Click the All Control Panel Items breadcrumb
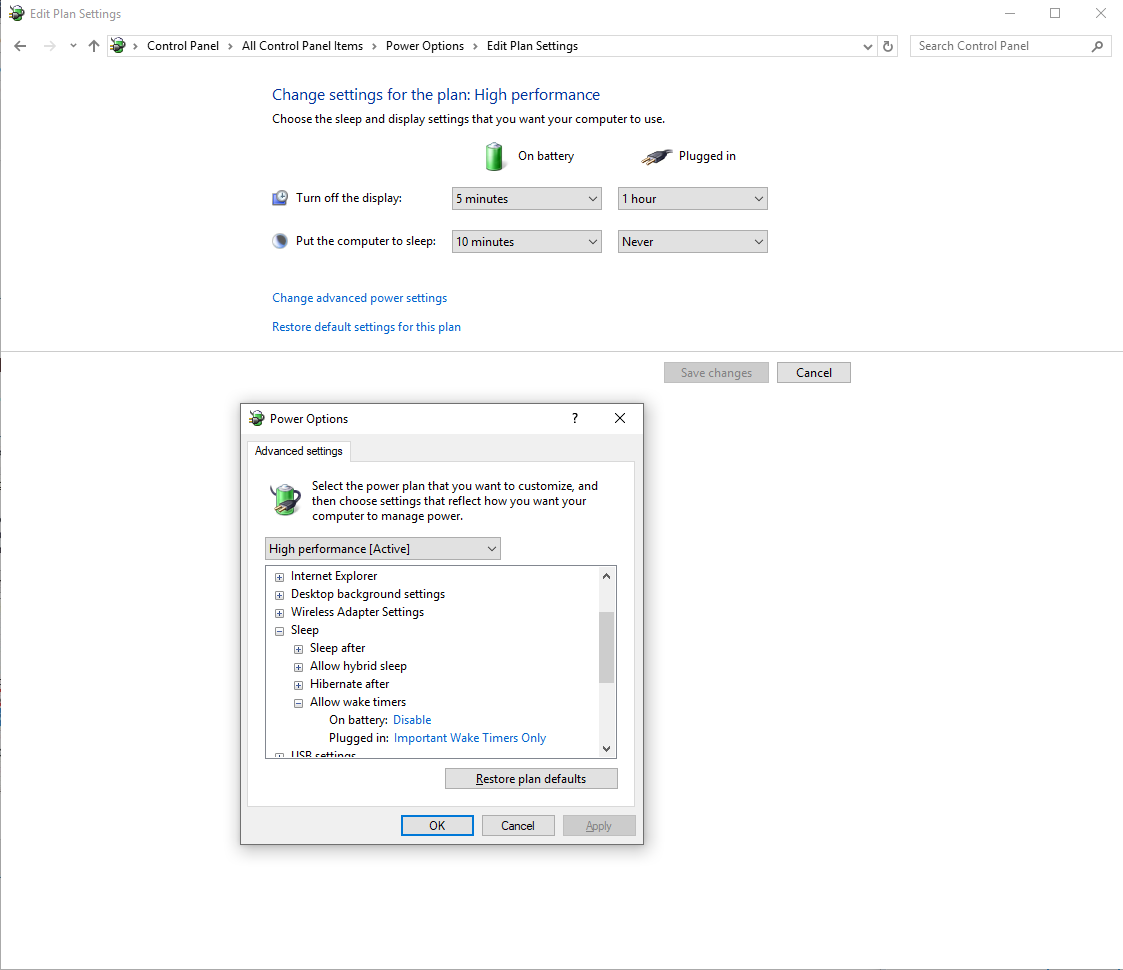 (x=302, y=46)
